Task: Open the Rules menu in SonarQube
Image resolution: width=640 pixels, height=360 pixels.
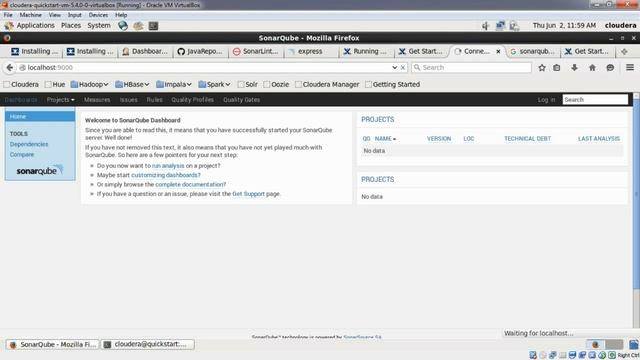Action: 154,100
